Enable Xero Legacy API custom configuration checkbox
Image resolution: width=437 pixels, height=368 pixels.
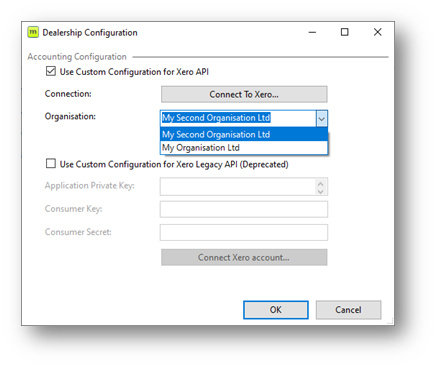point(51,163)
